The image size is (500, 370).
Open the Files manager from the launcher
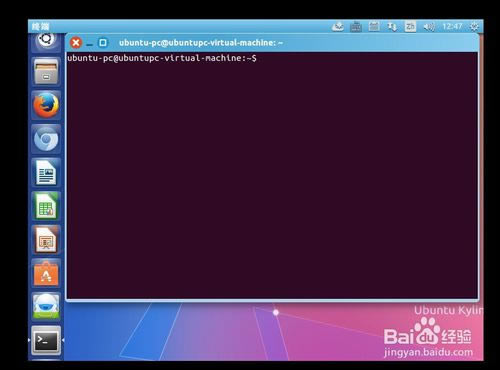[x=46, y=71]
